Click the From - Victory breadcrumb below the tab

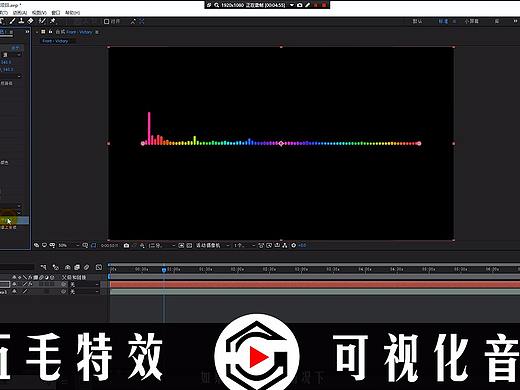coord(55,41)
